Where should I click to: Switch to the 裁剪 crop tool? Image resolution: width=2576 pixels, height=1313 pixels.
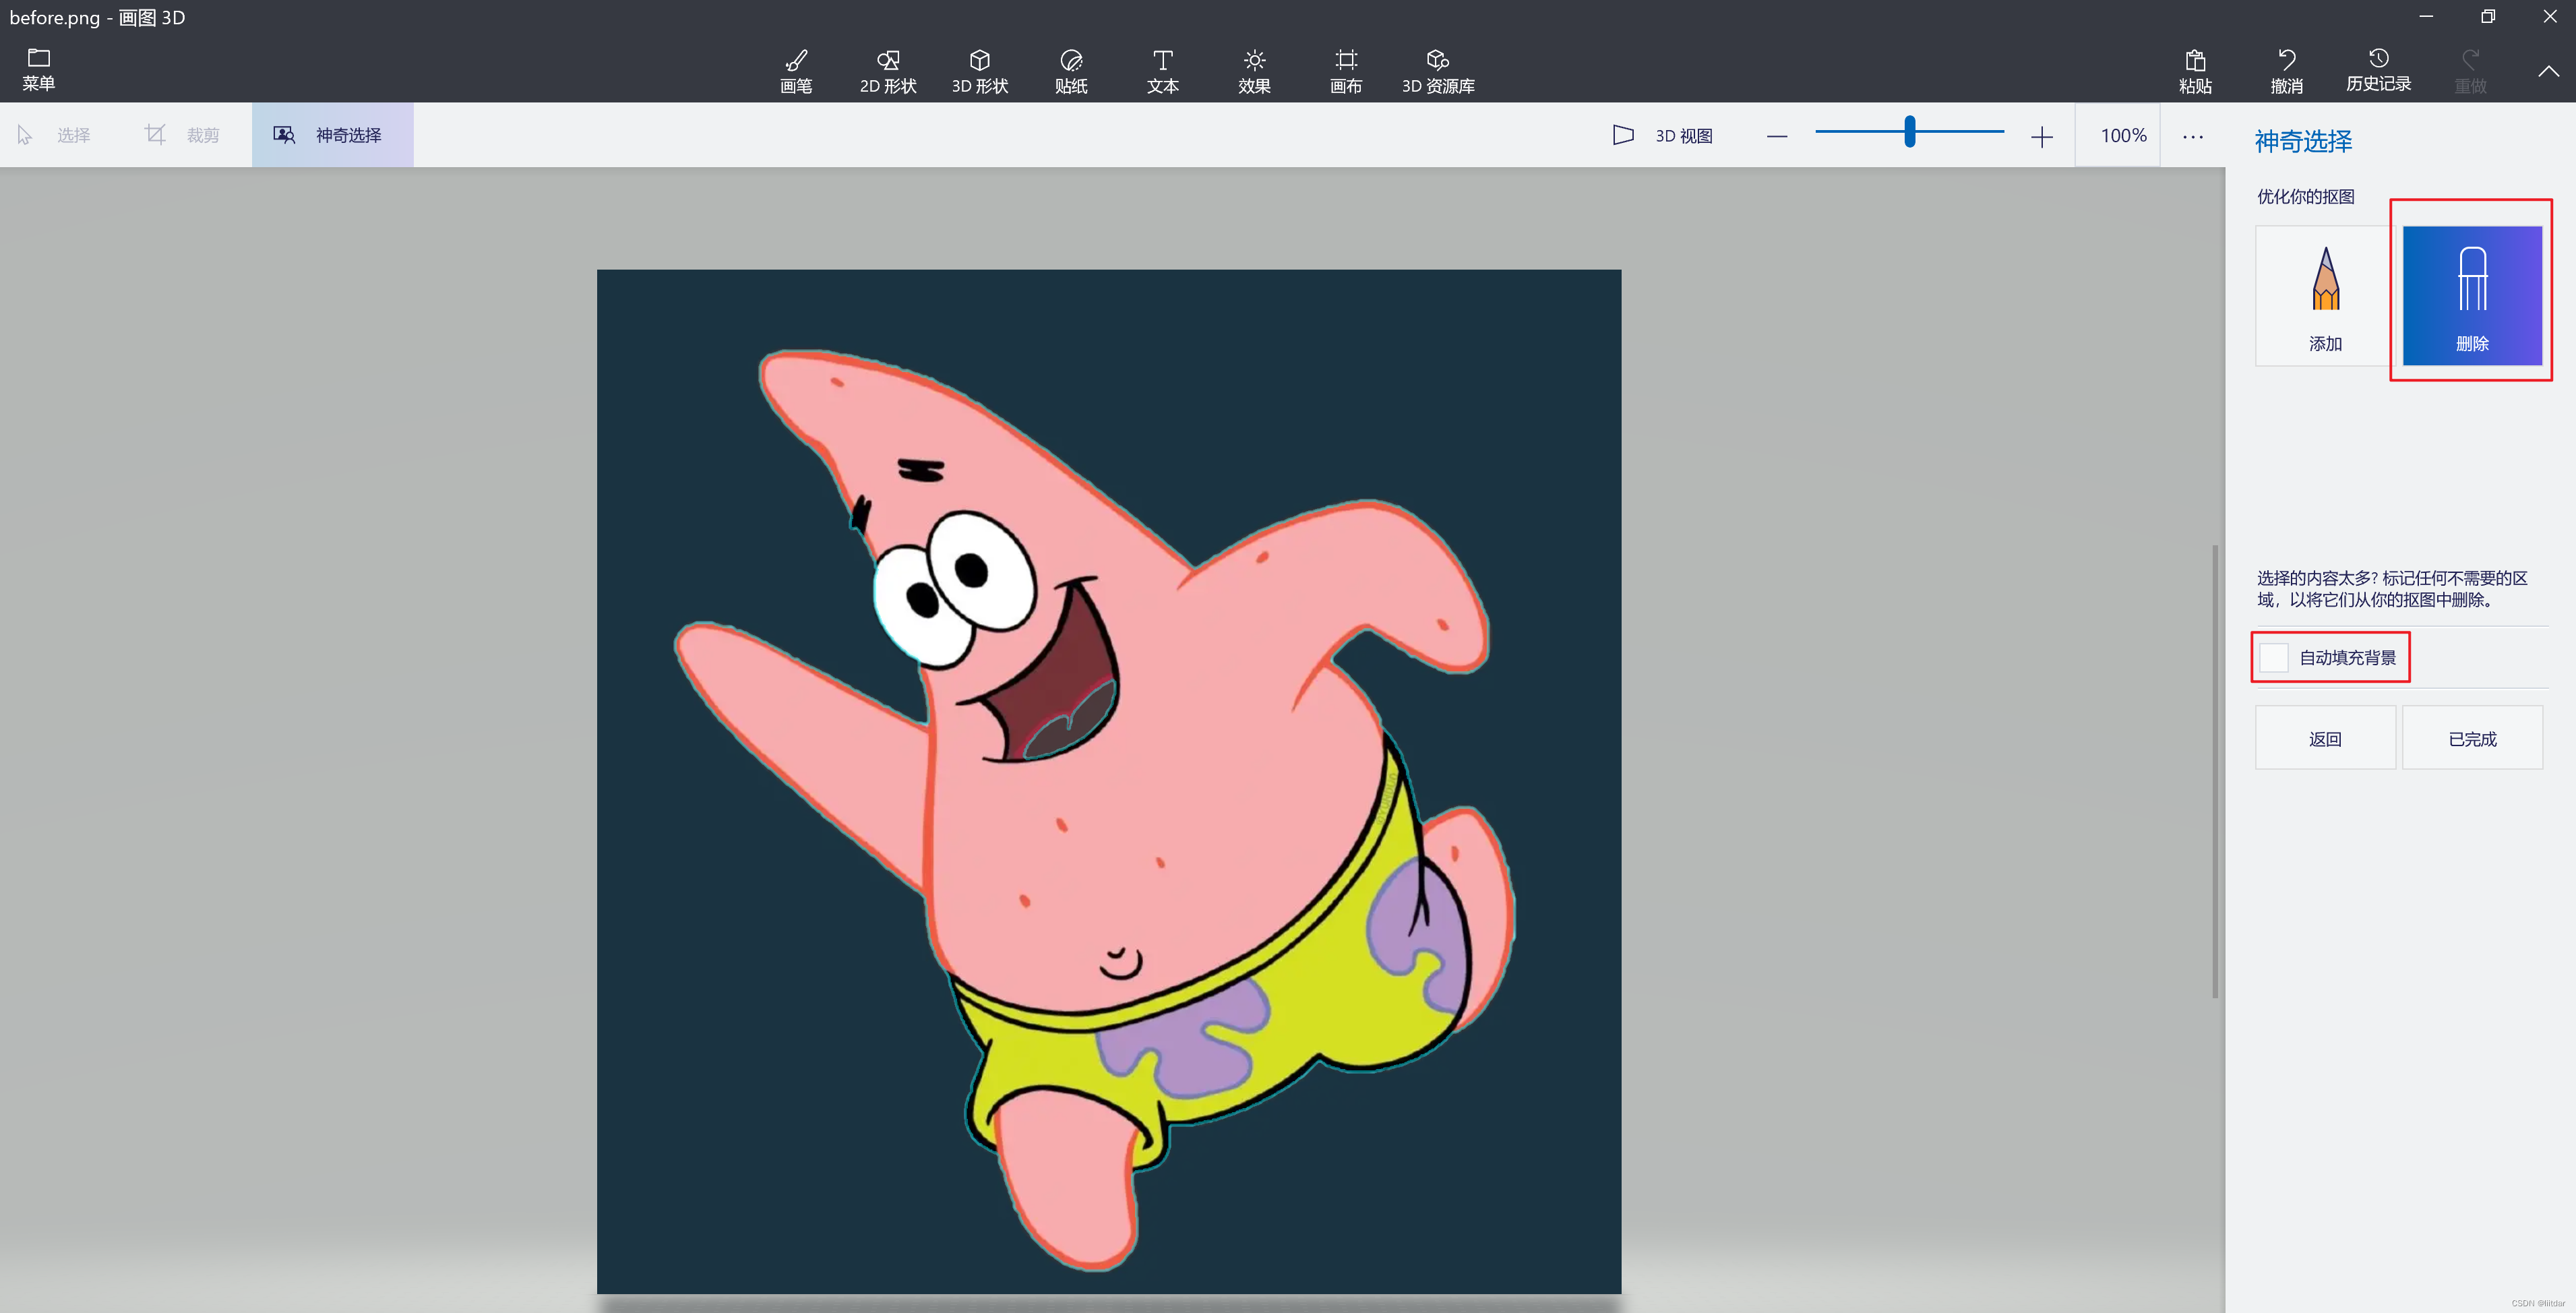(181, 134)
